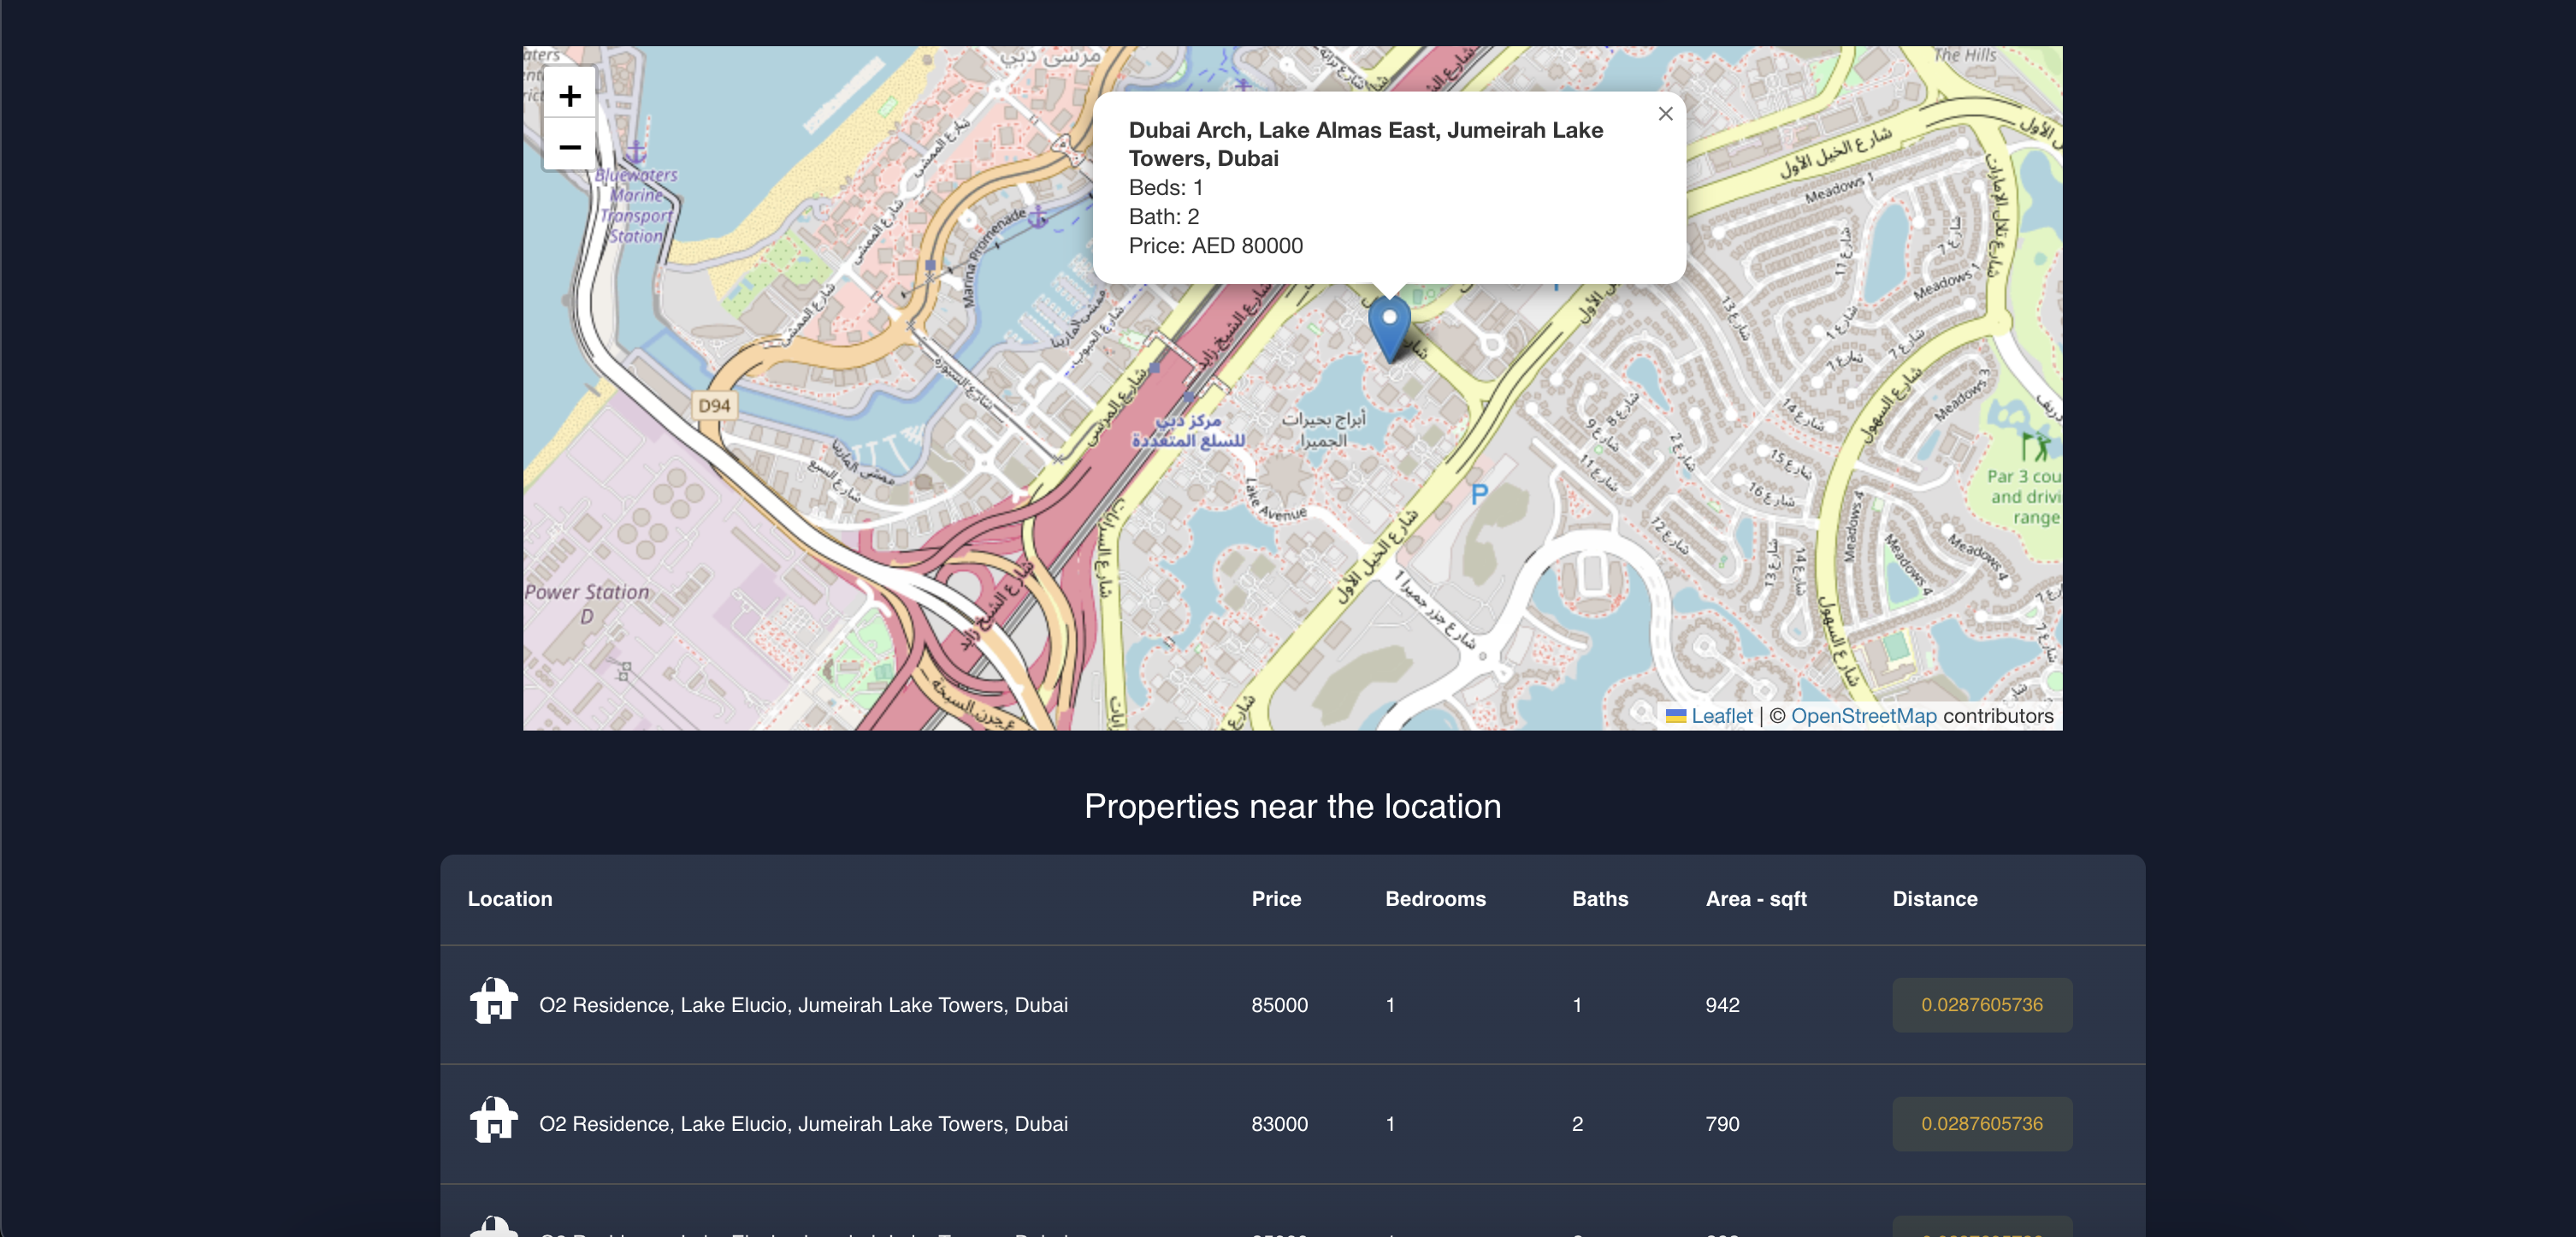Click 'Beds: 1' in the popup
The image size is (2576, 1237).
coord(1165,188)
